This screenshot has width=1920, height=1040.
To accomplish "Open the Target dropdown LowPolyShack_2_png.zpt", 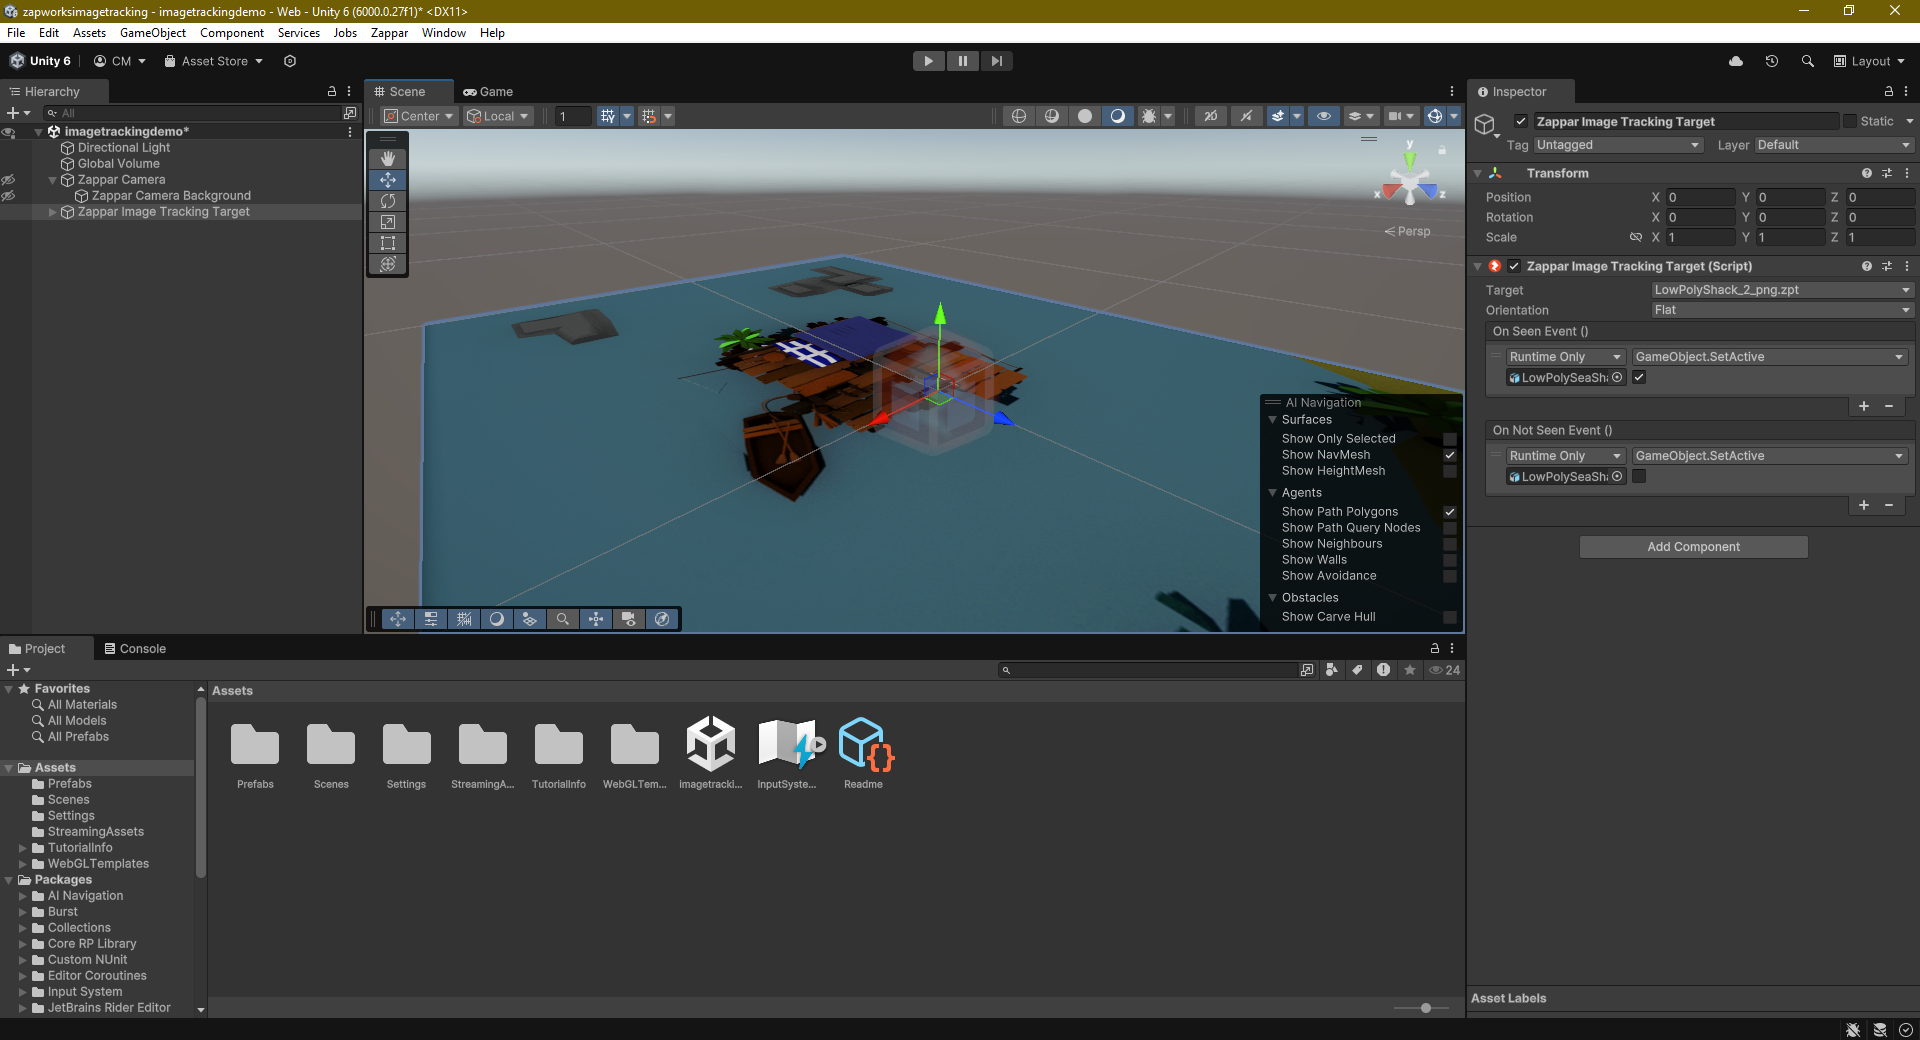I will (x=1781, y=290).
